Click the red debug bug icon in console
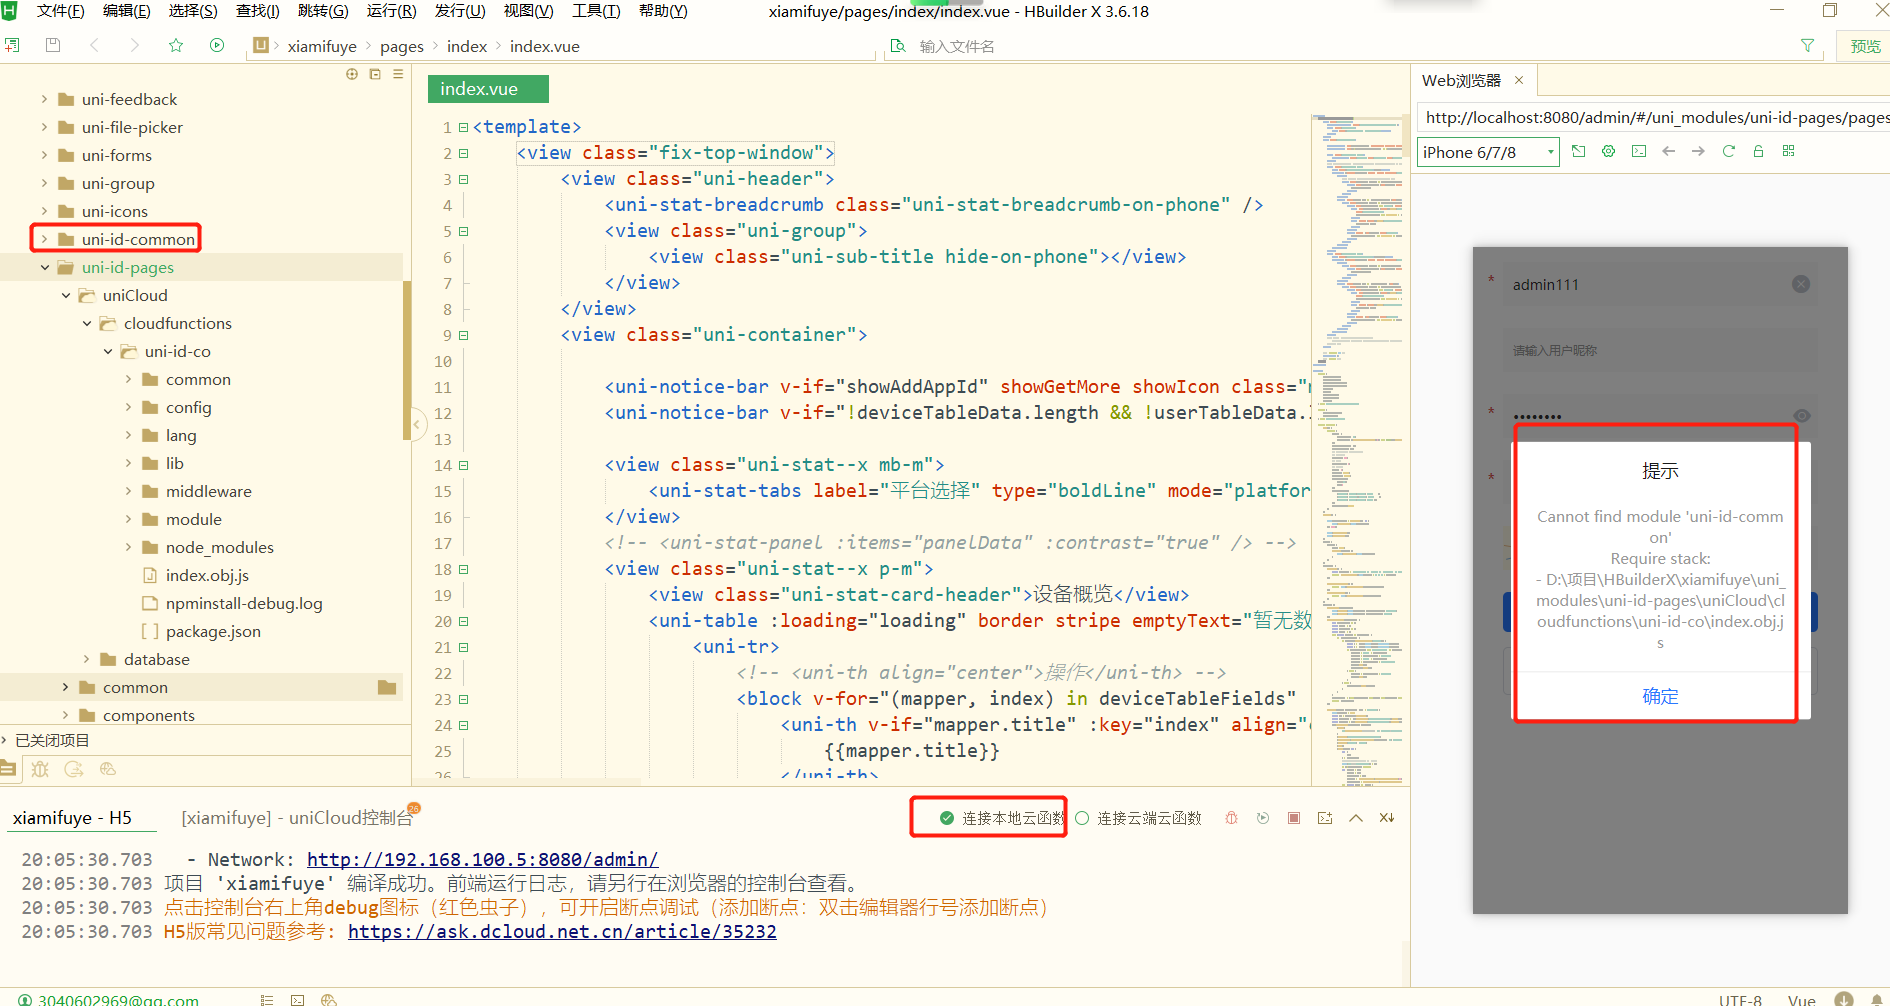 click(1231, 818)
